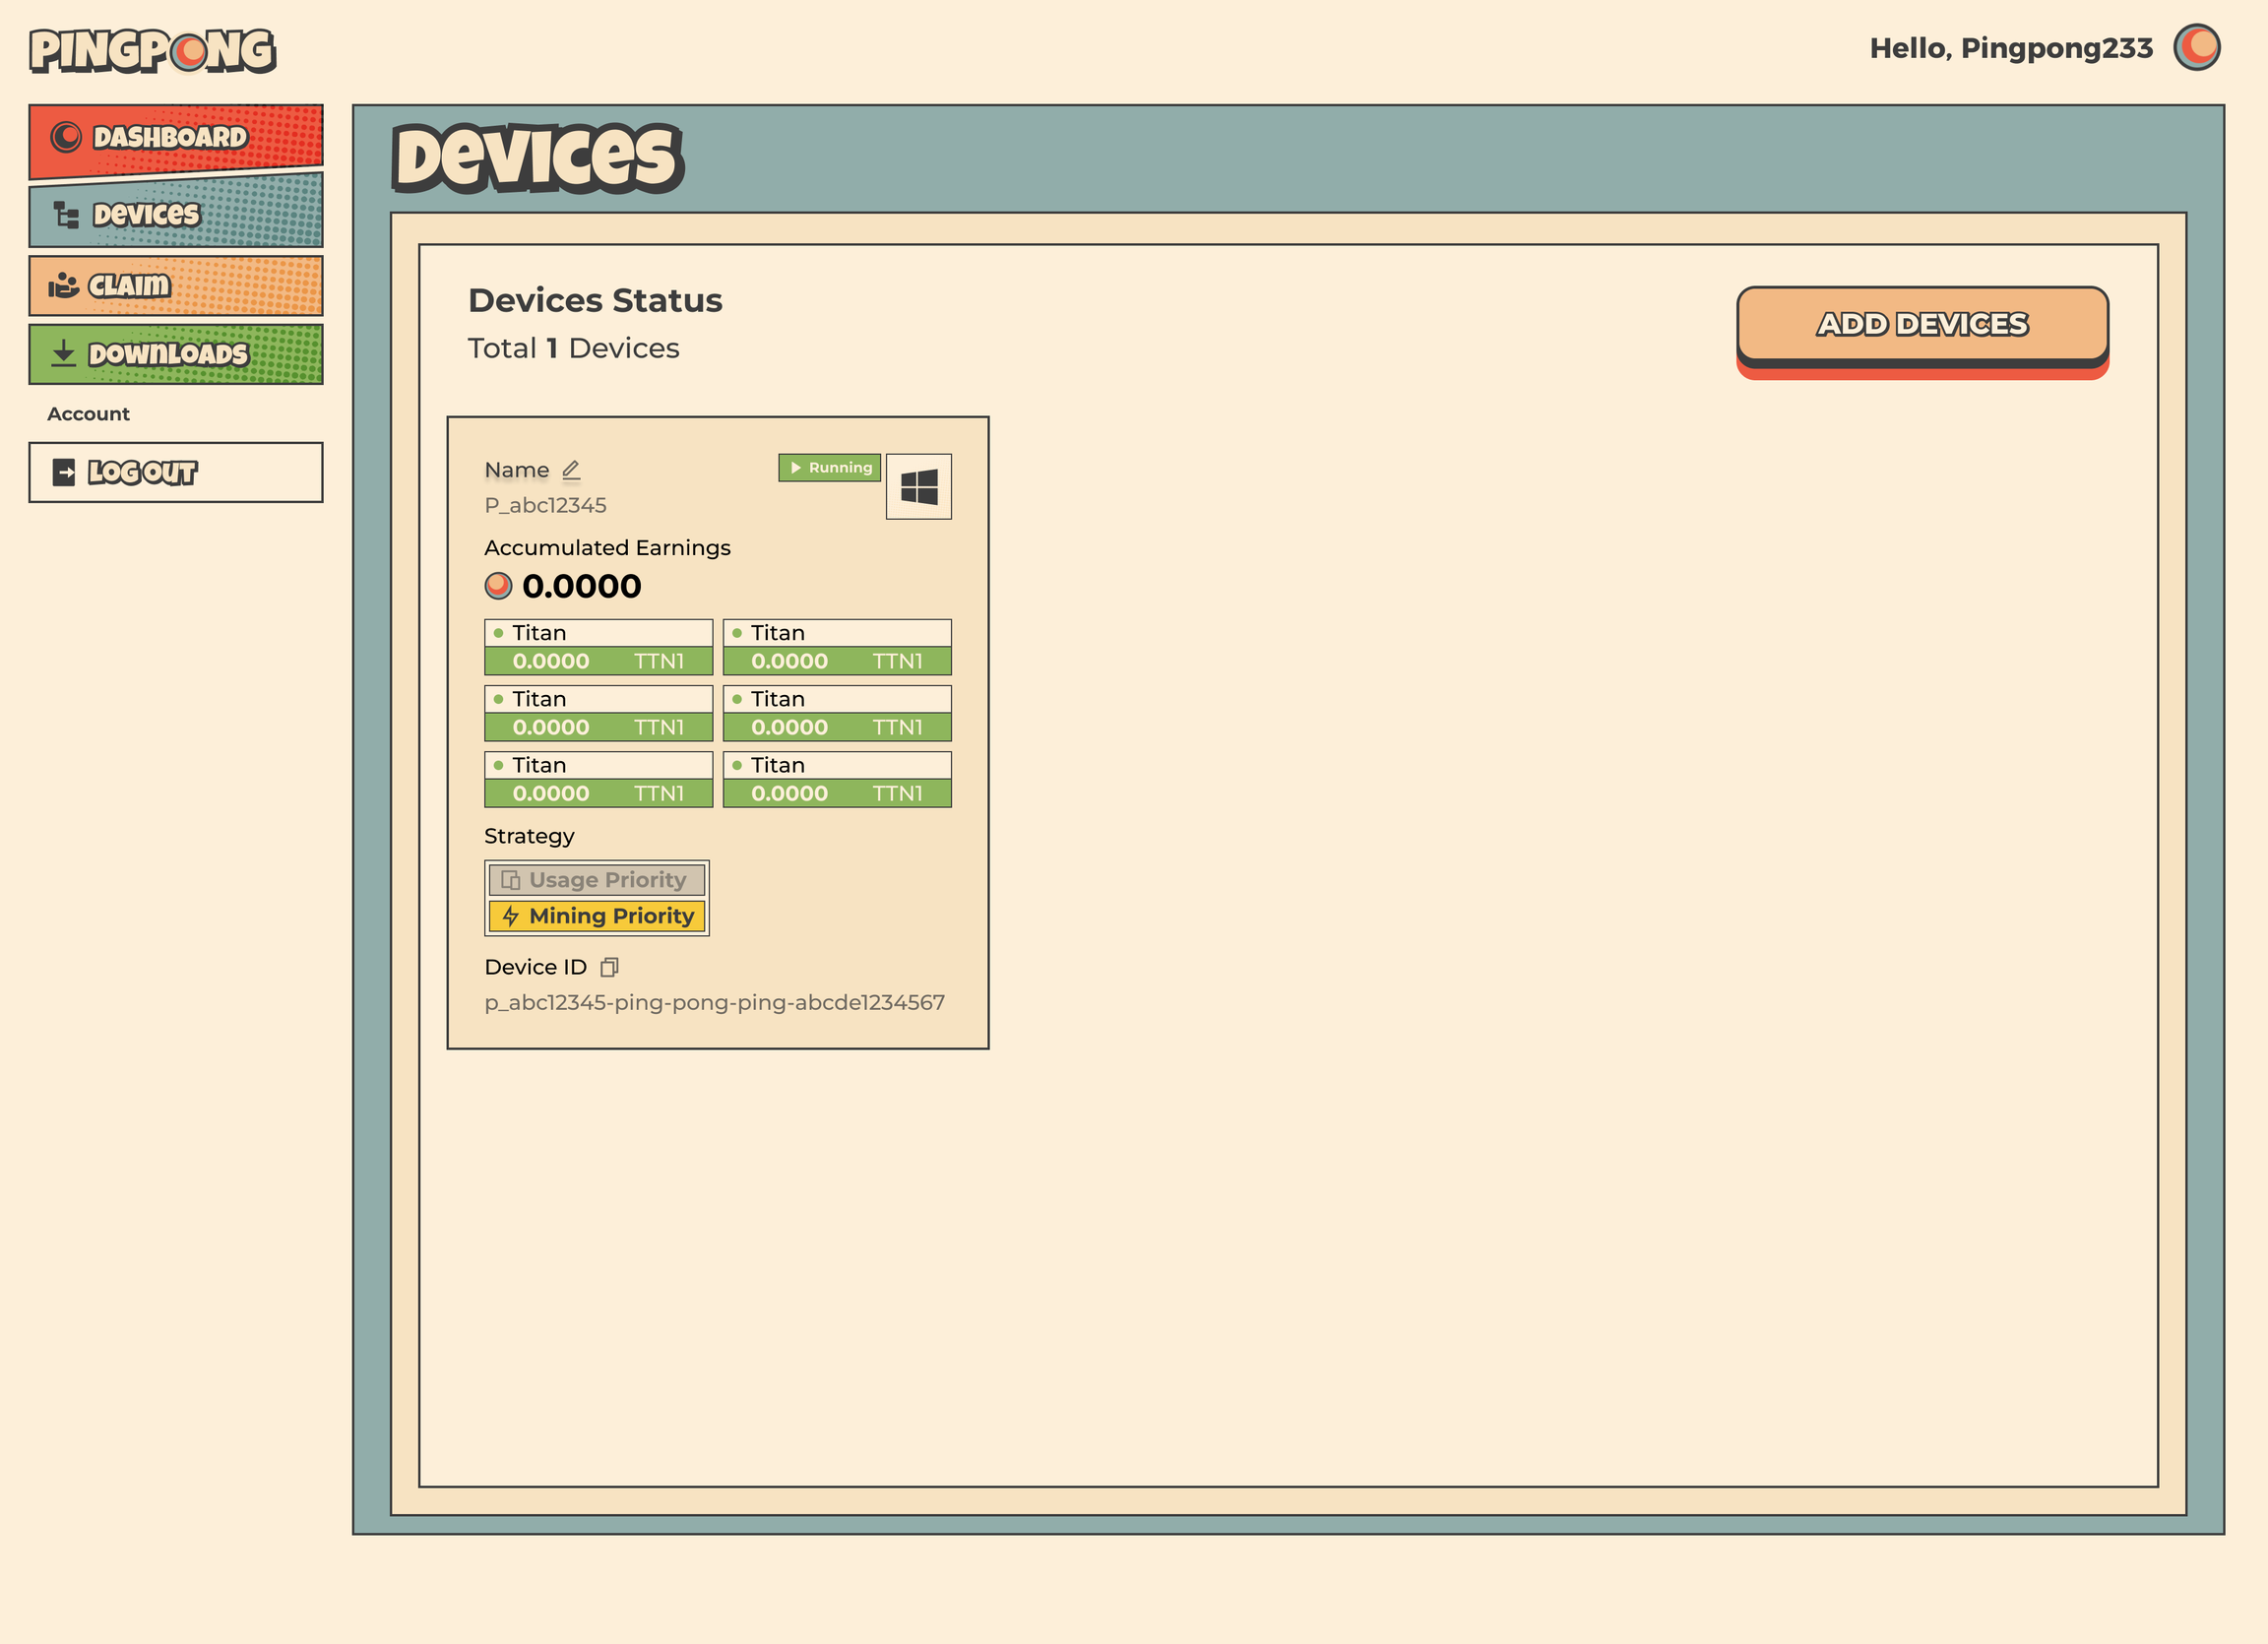
Task: Click the Hello, Pingpong233 greeting
Action: tap(2011, 48)
